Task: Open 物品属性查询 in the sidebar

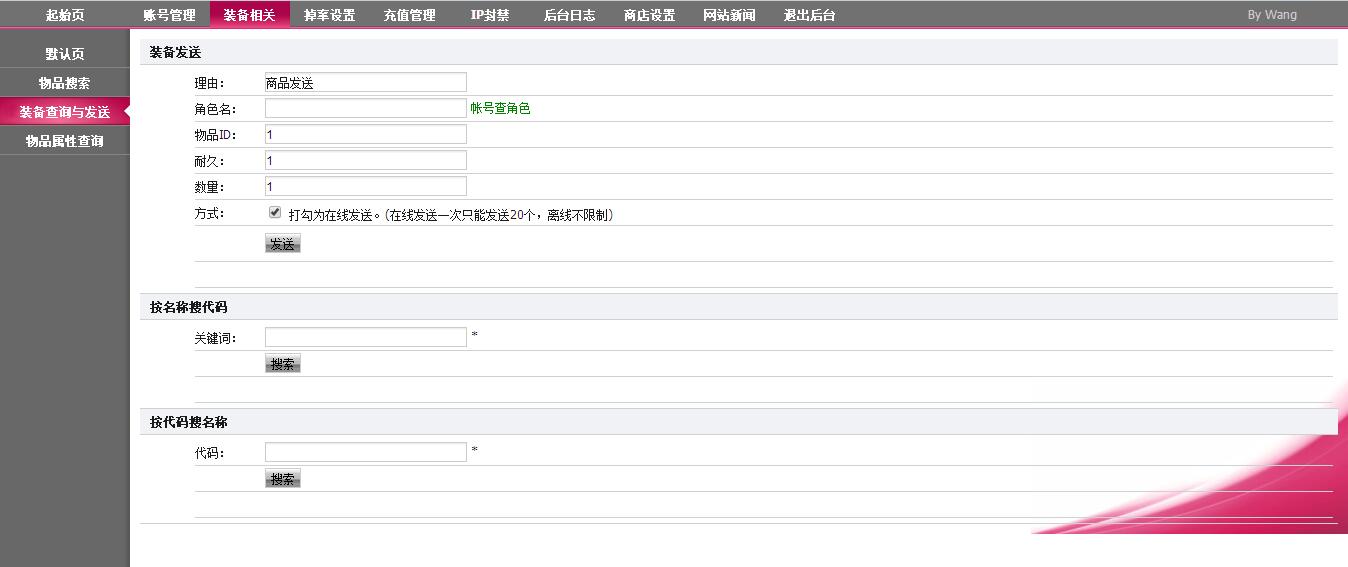Action: 65,141
